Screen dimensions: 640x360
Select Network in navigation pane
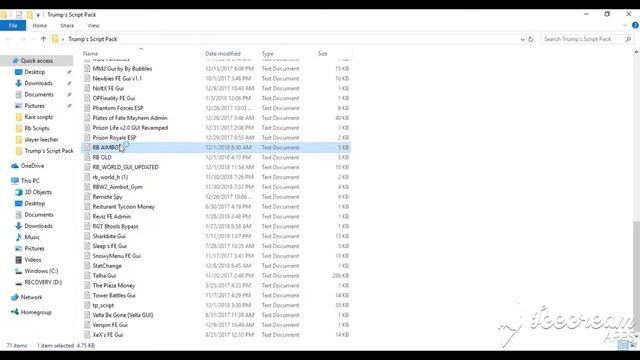point(31,298)
